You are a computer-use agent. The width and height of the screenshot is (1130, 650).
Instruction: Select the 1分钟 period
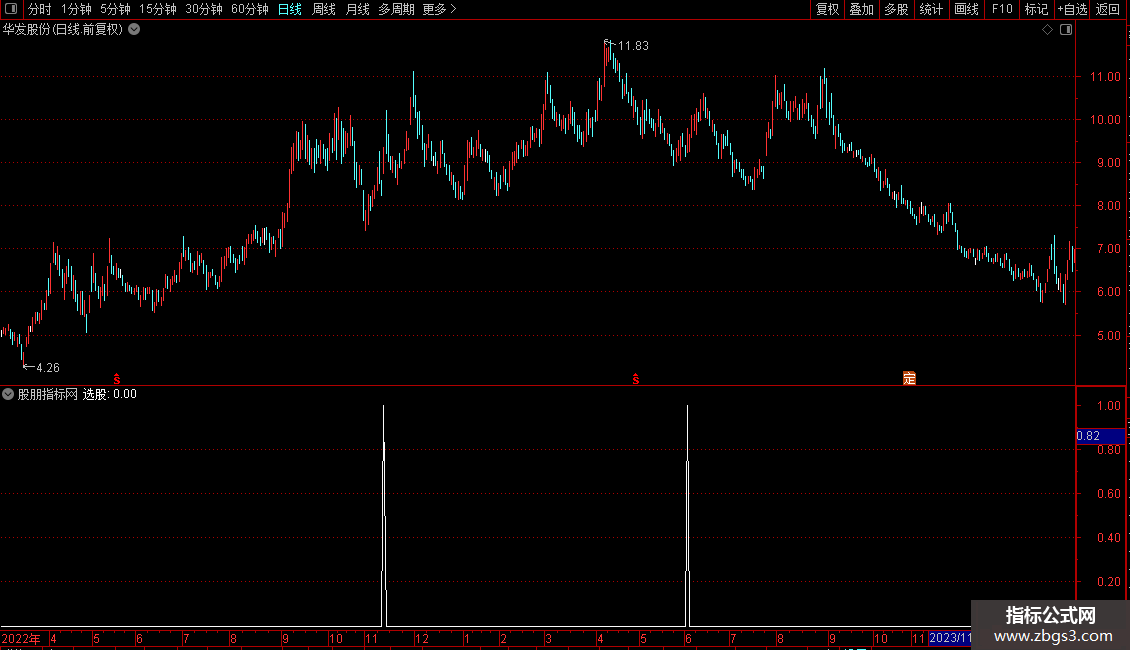click(x=76, y=9)
